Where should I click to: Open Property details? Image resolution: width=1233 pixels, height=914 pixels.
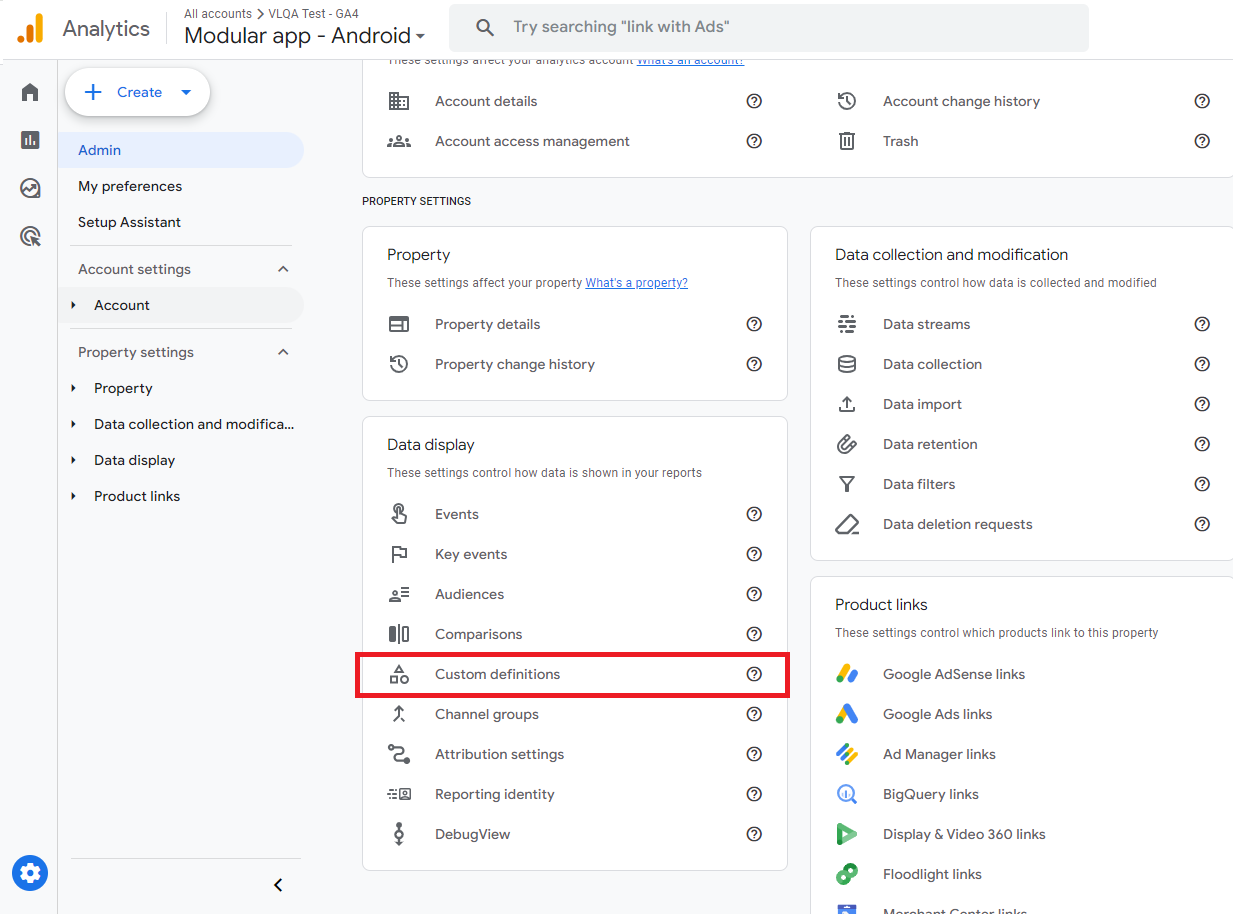(x=487, y=324)
